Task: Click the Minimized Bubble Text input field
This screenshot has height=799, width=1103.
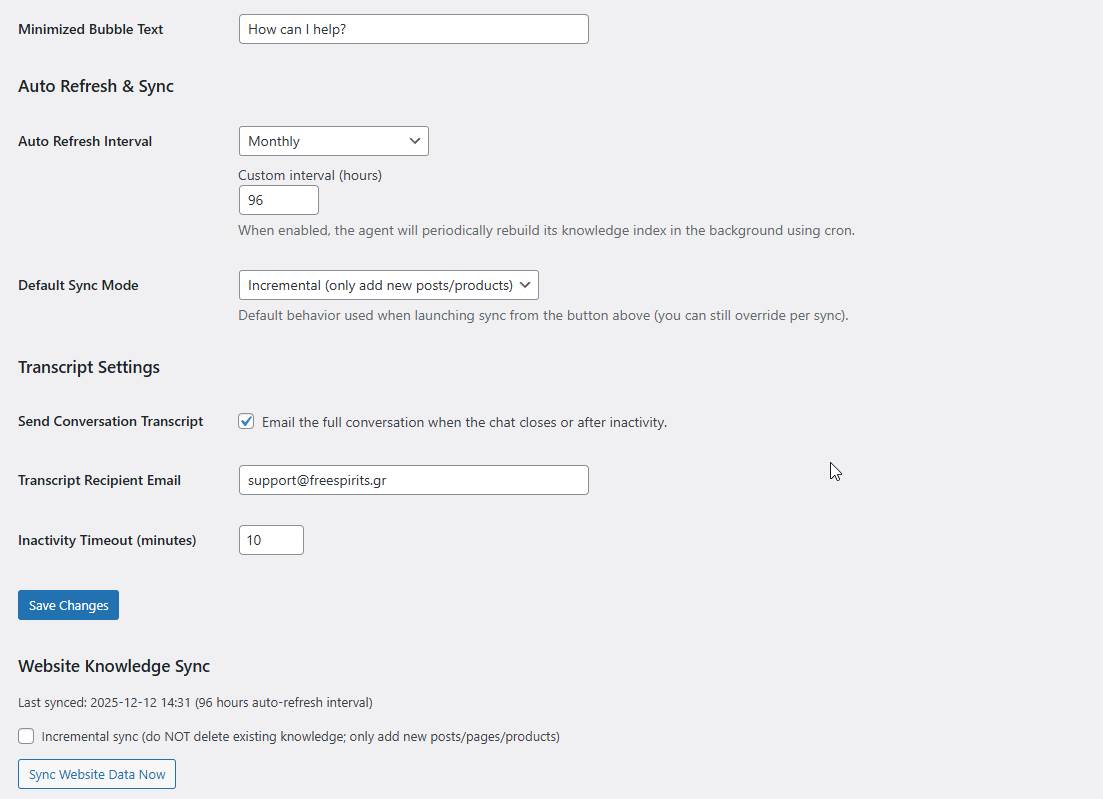Action: click(413, 29)
